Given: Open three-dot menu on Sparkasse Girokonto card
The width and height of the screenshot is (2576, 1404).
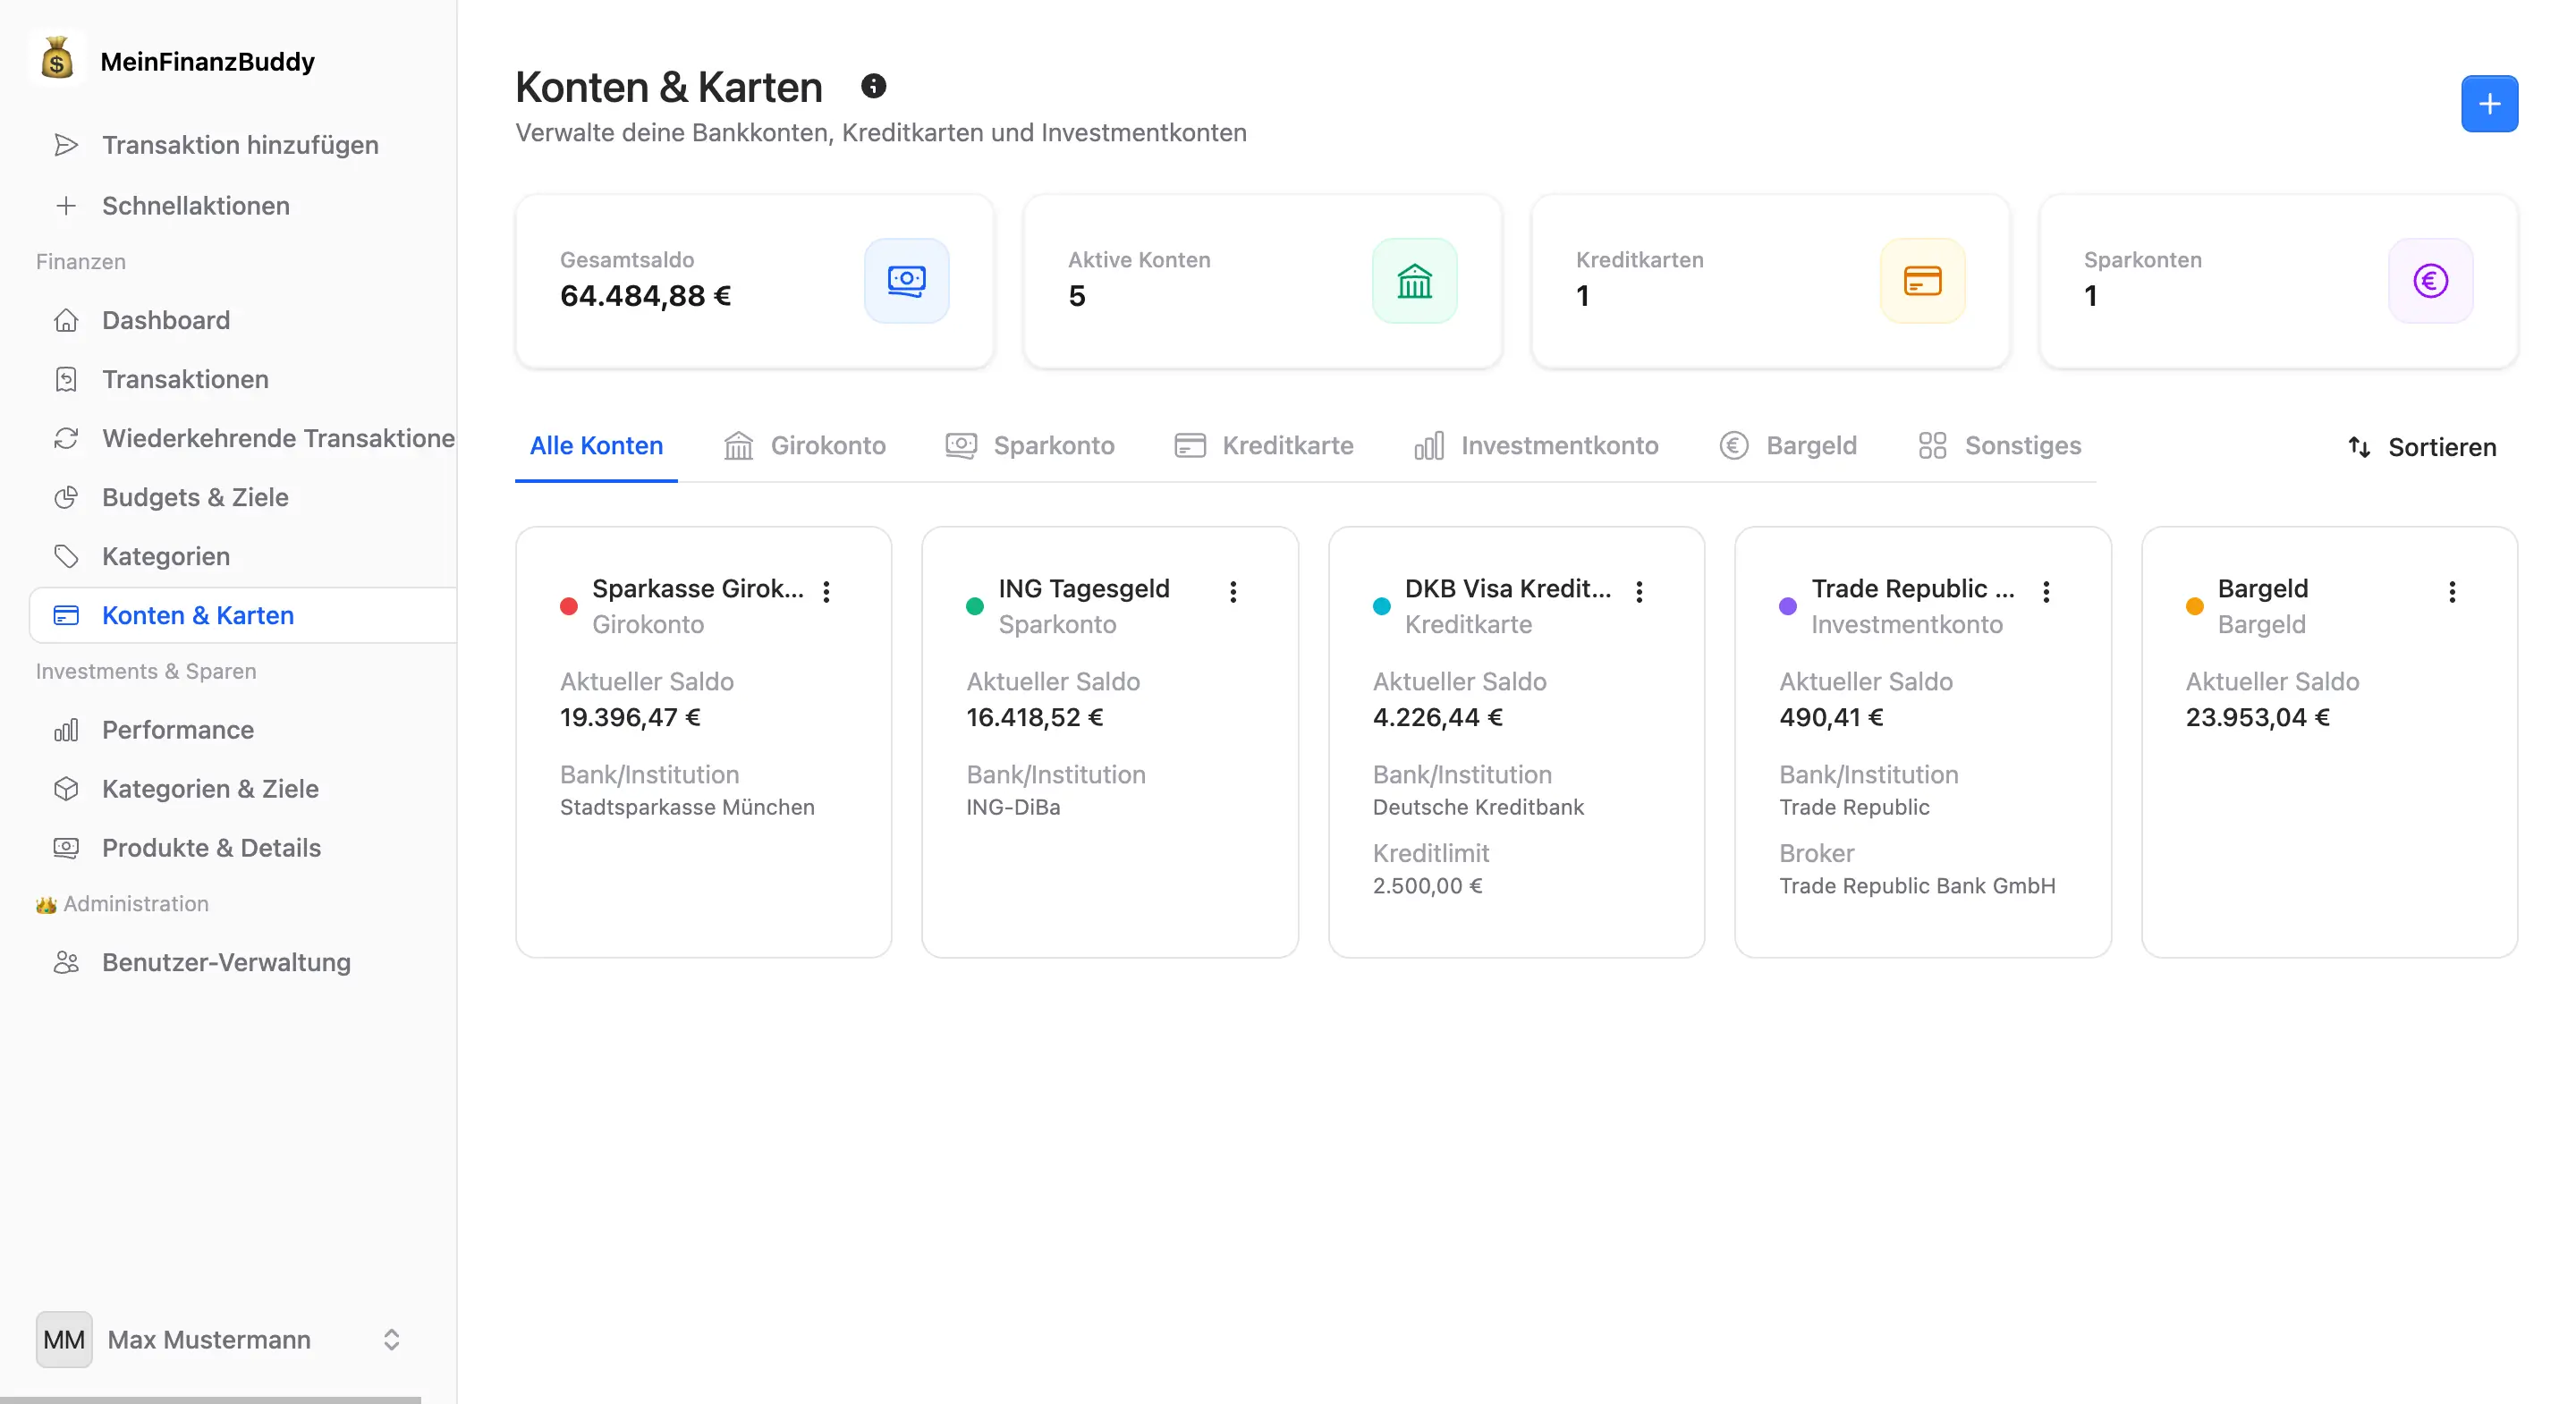Looking at the screenshot, I should point(826,591).
